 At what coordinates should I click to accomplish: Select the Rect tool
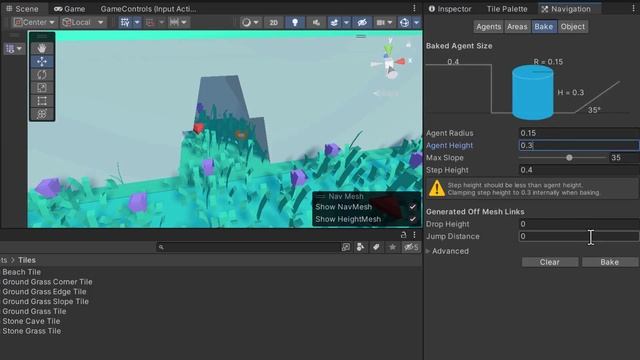(x=42, y=101)
